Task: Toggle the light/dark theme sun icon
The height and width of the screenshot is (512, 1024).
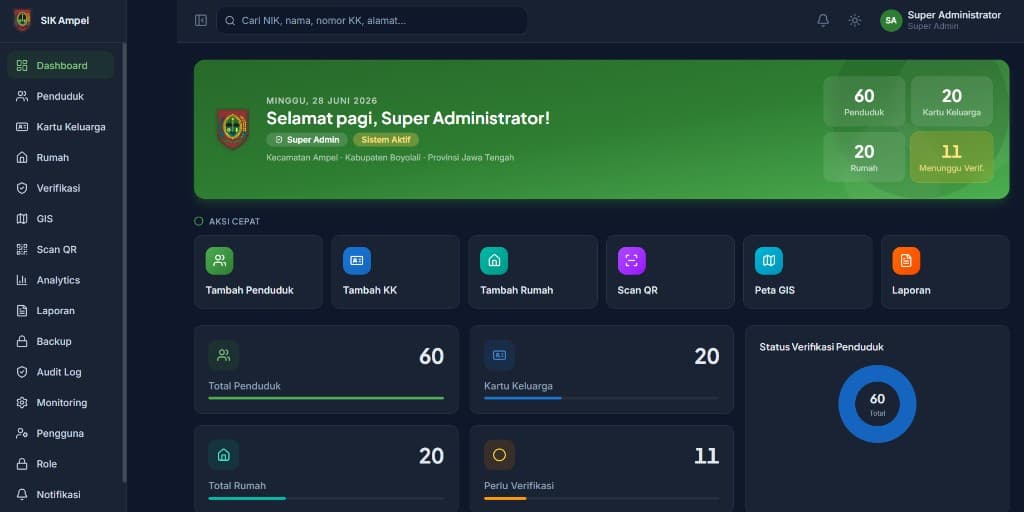Action: pyautogui.click(x=854, y=20)
